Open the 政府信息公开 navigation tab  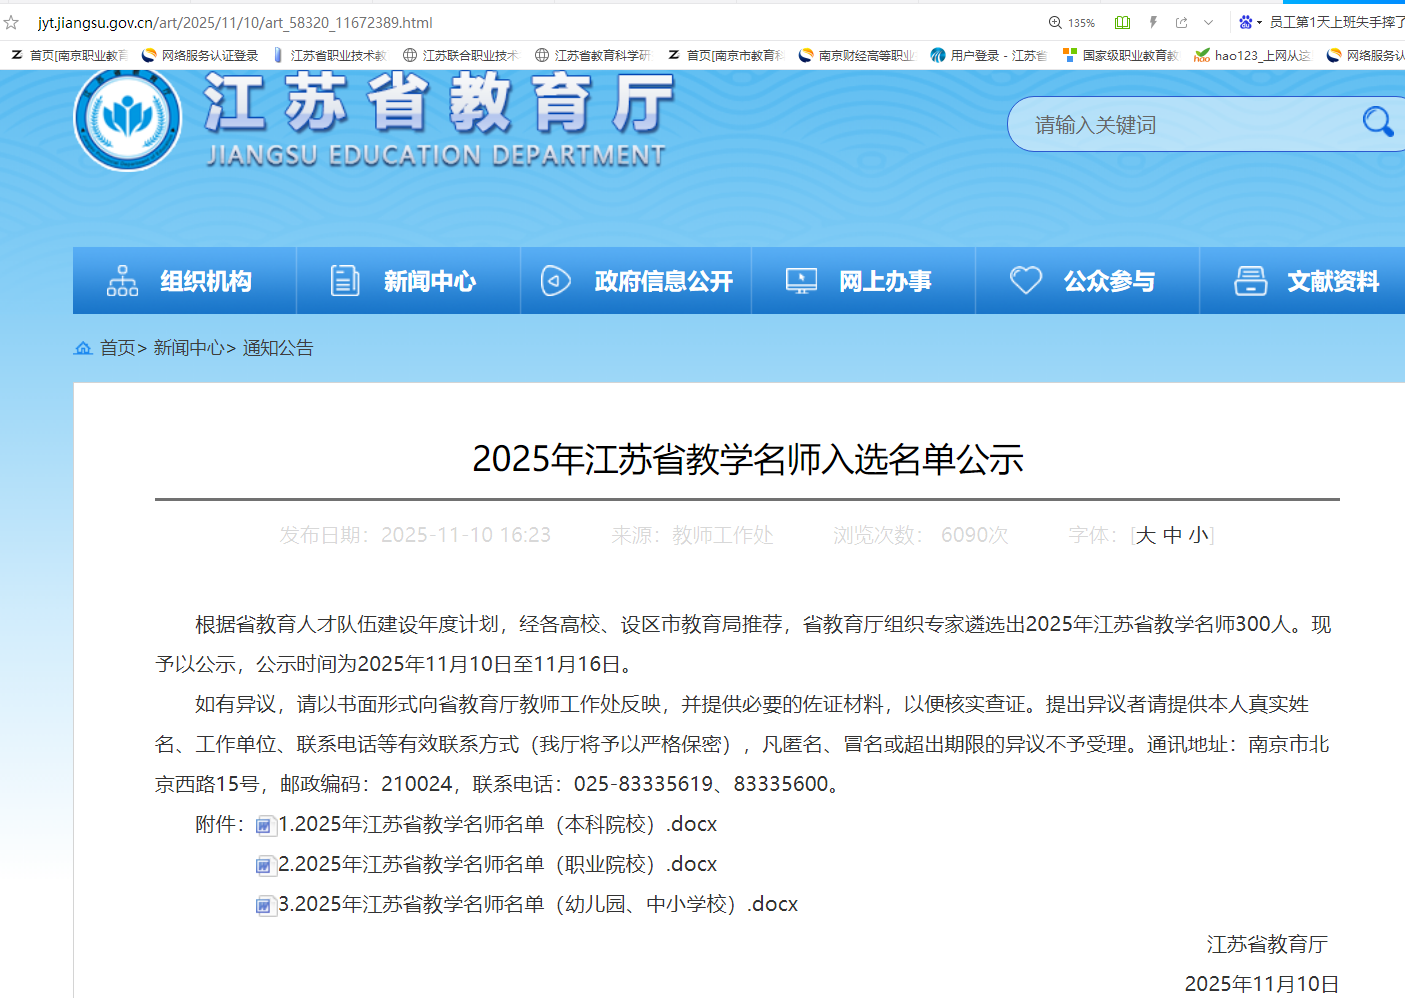(x=636, y=281)
